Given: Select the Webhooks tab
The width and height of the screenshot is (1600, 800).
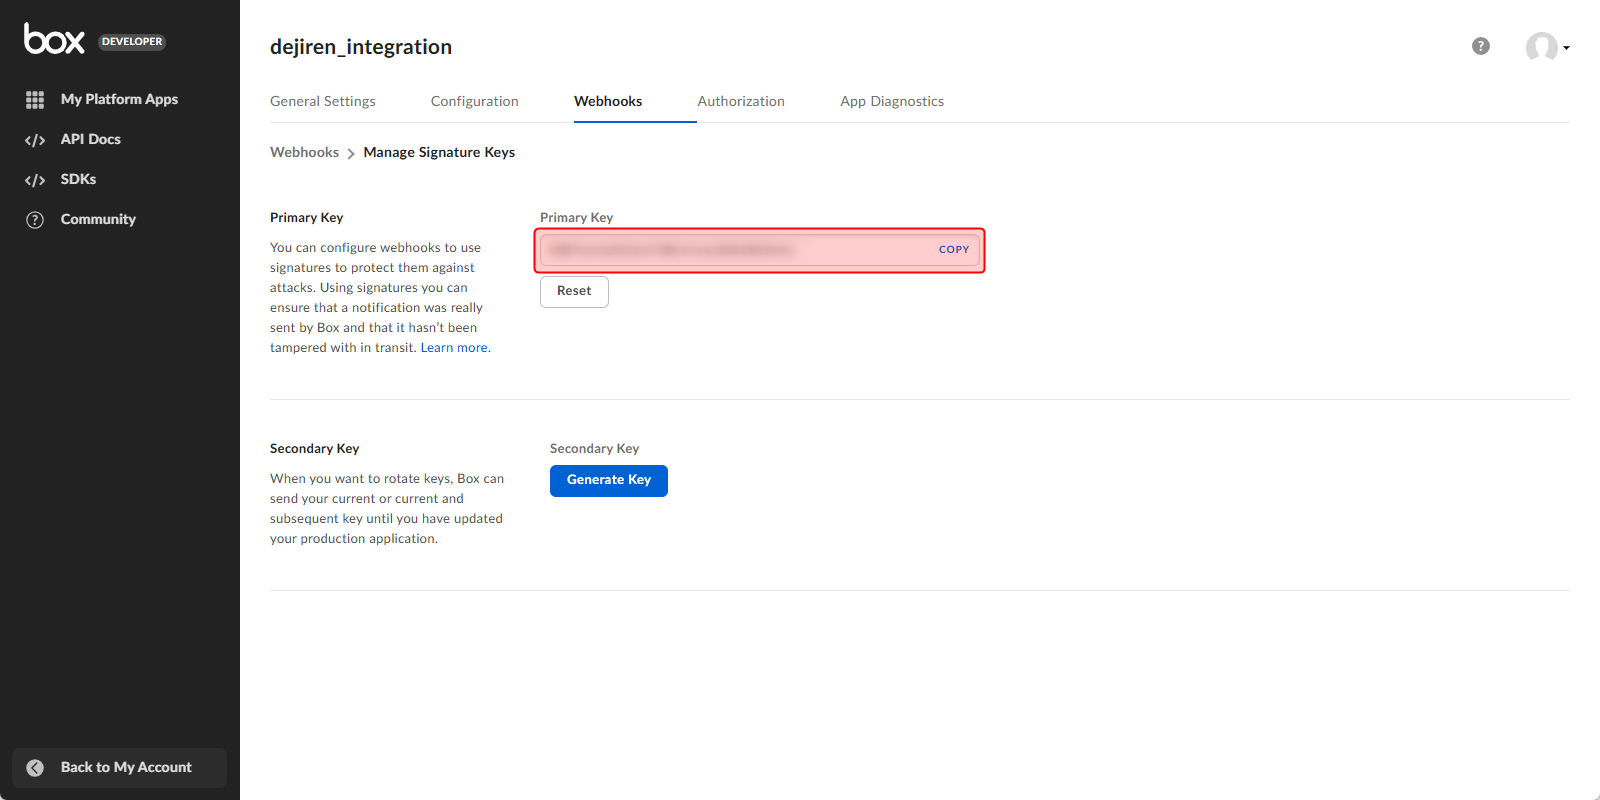Looking at the screenshot, I should pyautogui.click(x=608, y=101).
